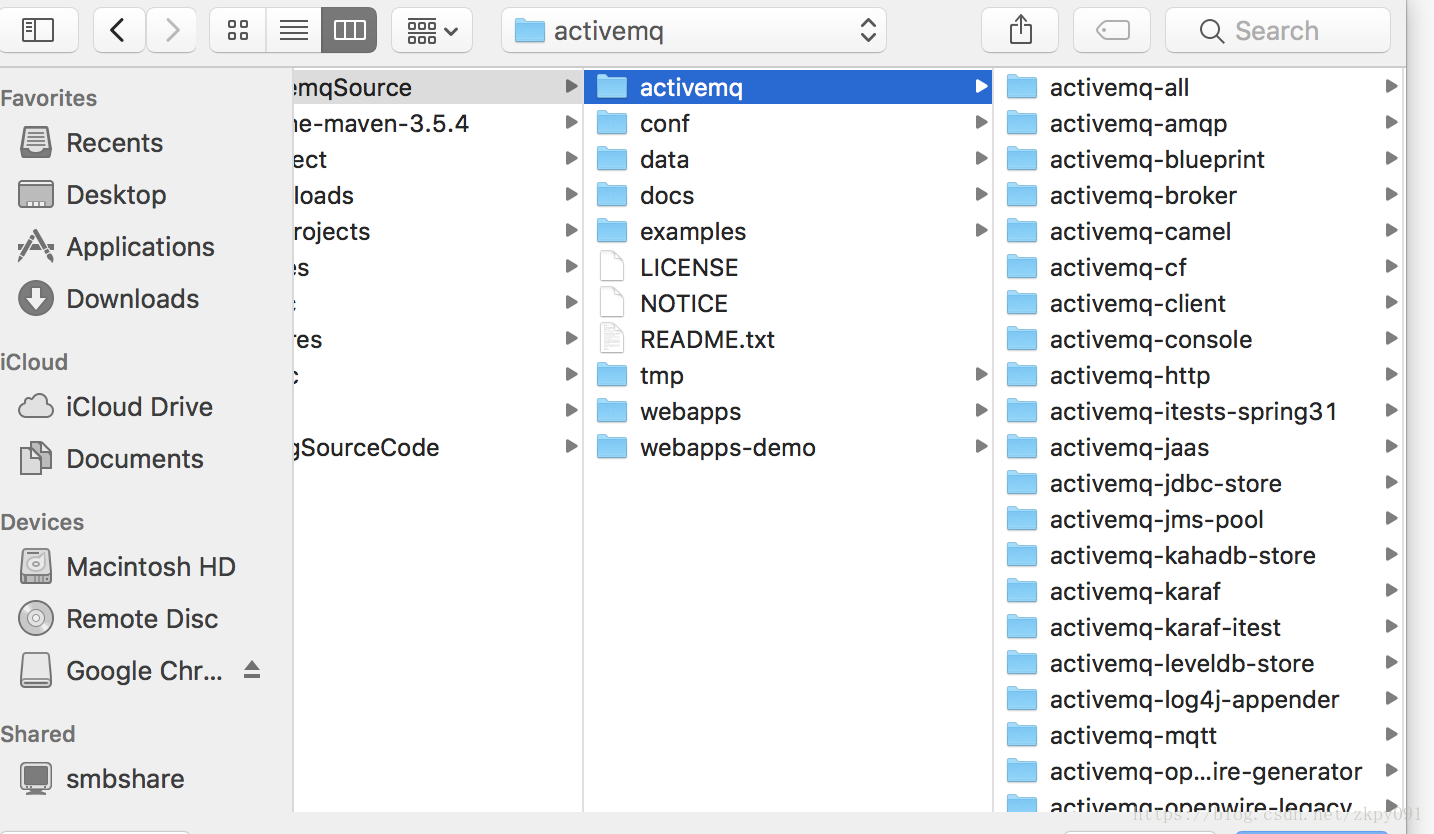The image size is (1434, 834).
Task: Click the Downloads arrow icon
Action: [x=36, y=299]
